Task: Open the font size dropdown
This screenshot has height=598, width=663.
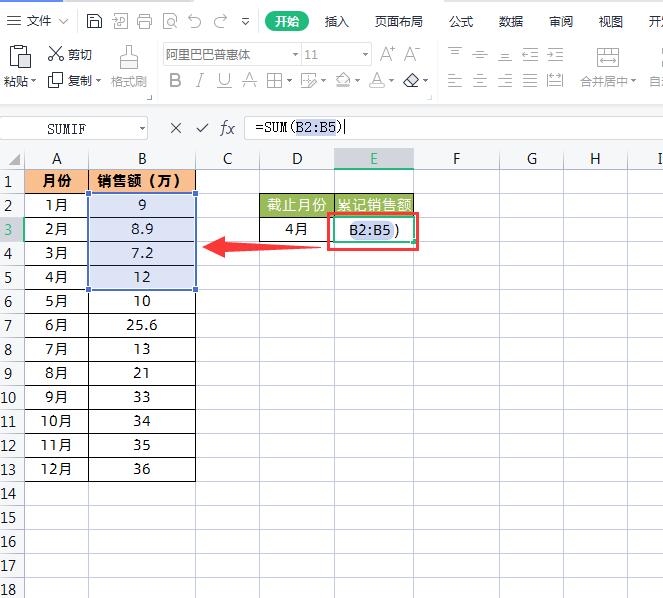Action: pyautogui.click(x=365, y=55)
